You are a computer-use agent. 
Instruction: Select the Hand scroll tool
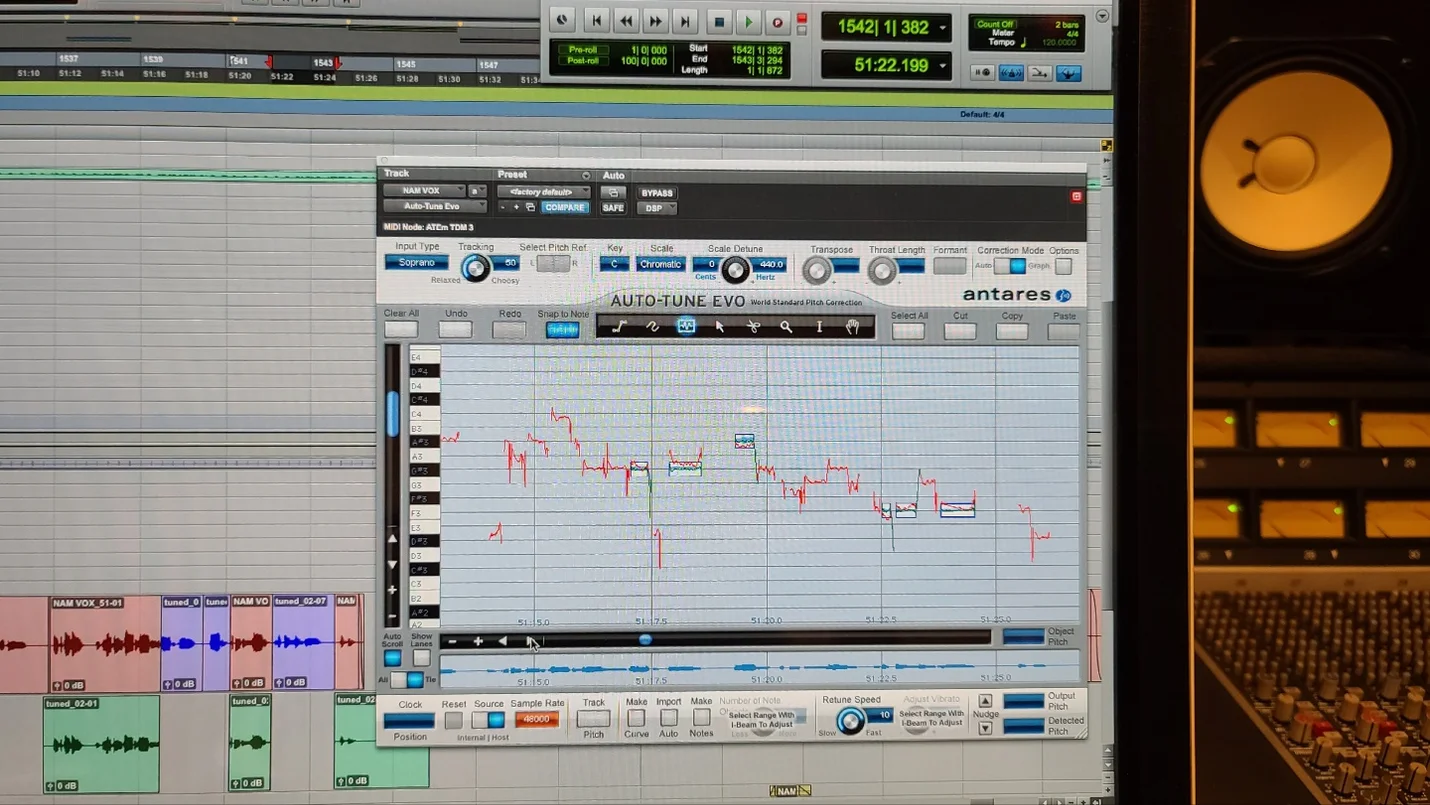tap(852, 326)
